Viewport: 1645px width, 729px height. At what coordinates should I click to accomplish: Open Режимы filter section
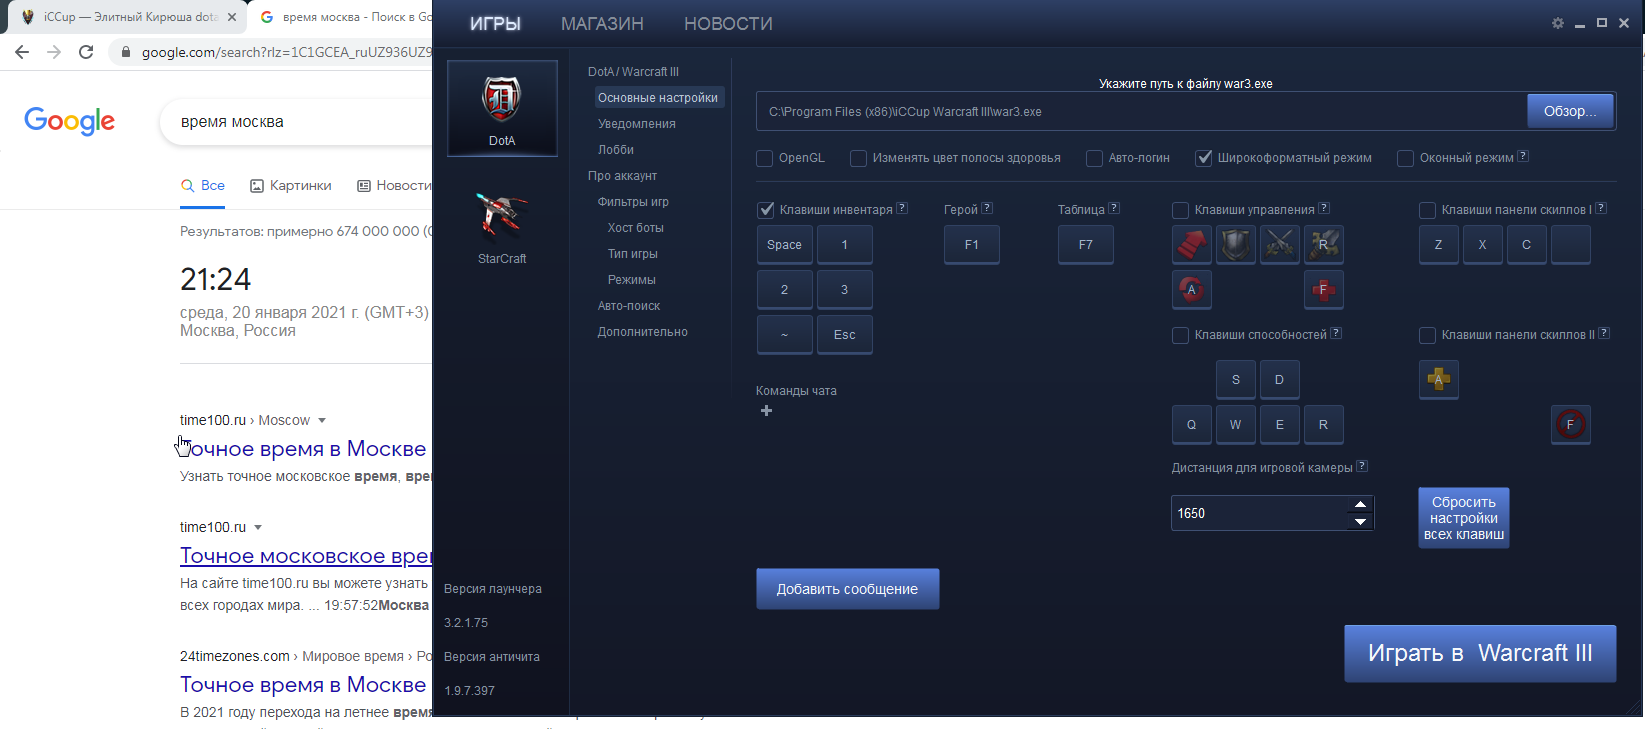point(631,280)
